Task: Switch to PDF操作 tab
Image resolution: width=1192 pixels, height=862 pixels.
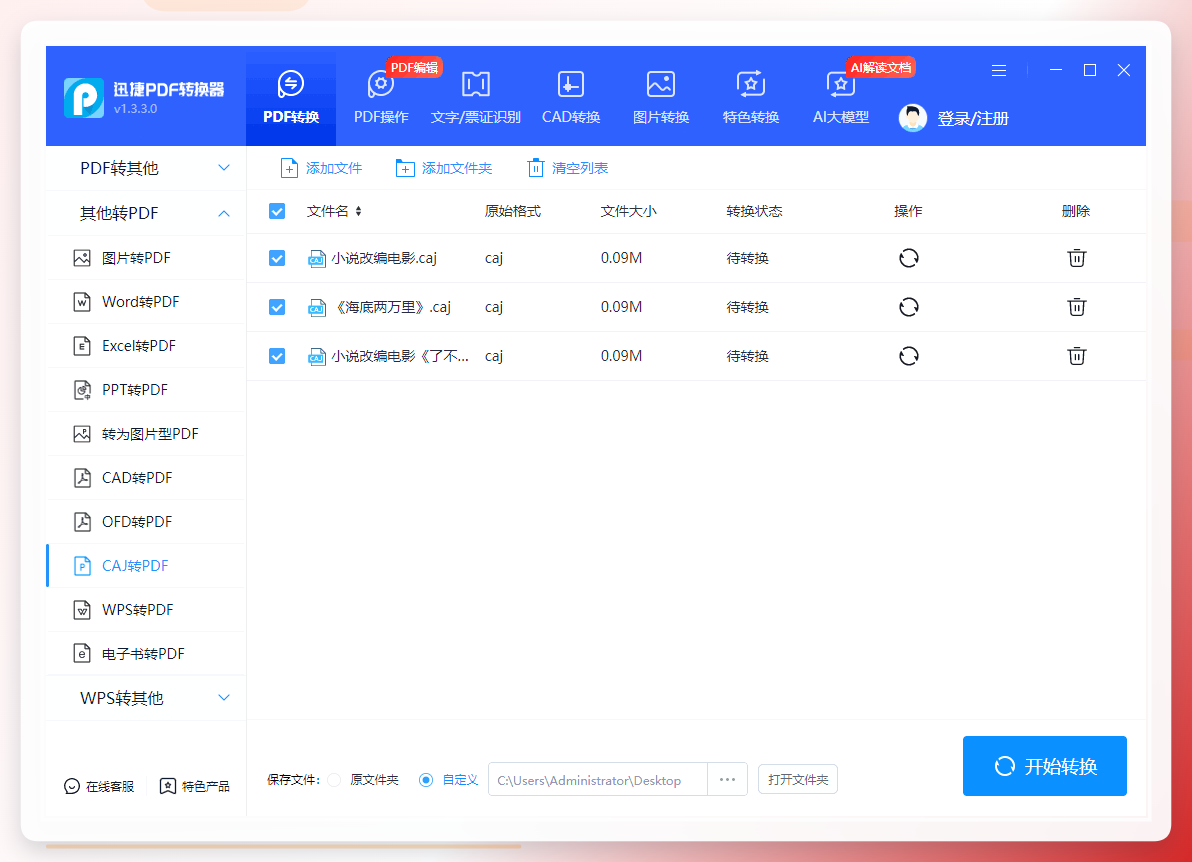Action: tap(381, 97)
